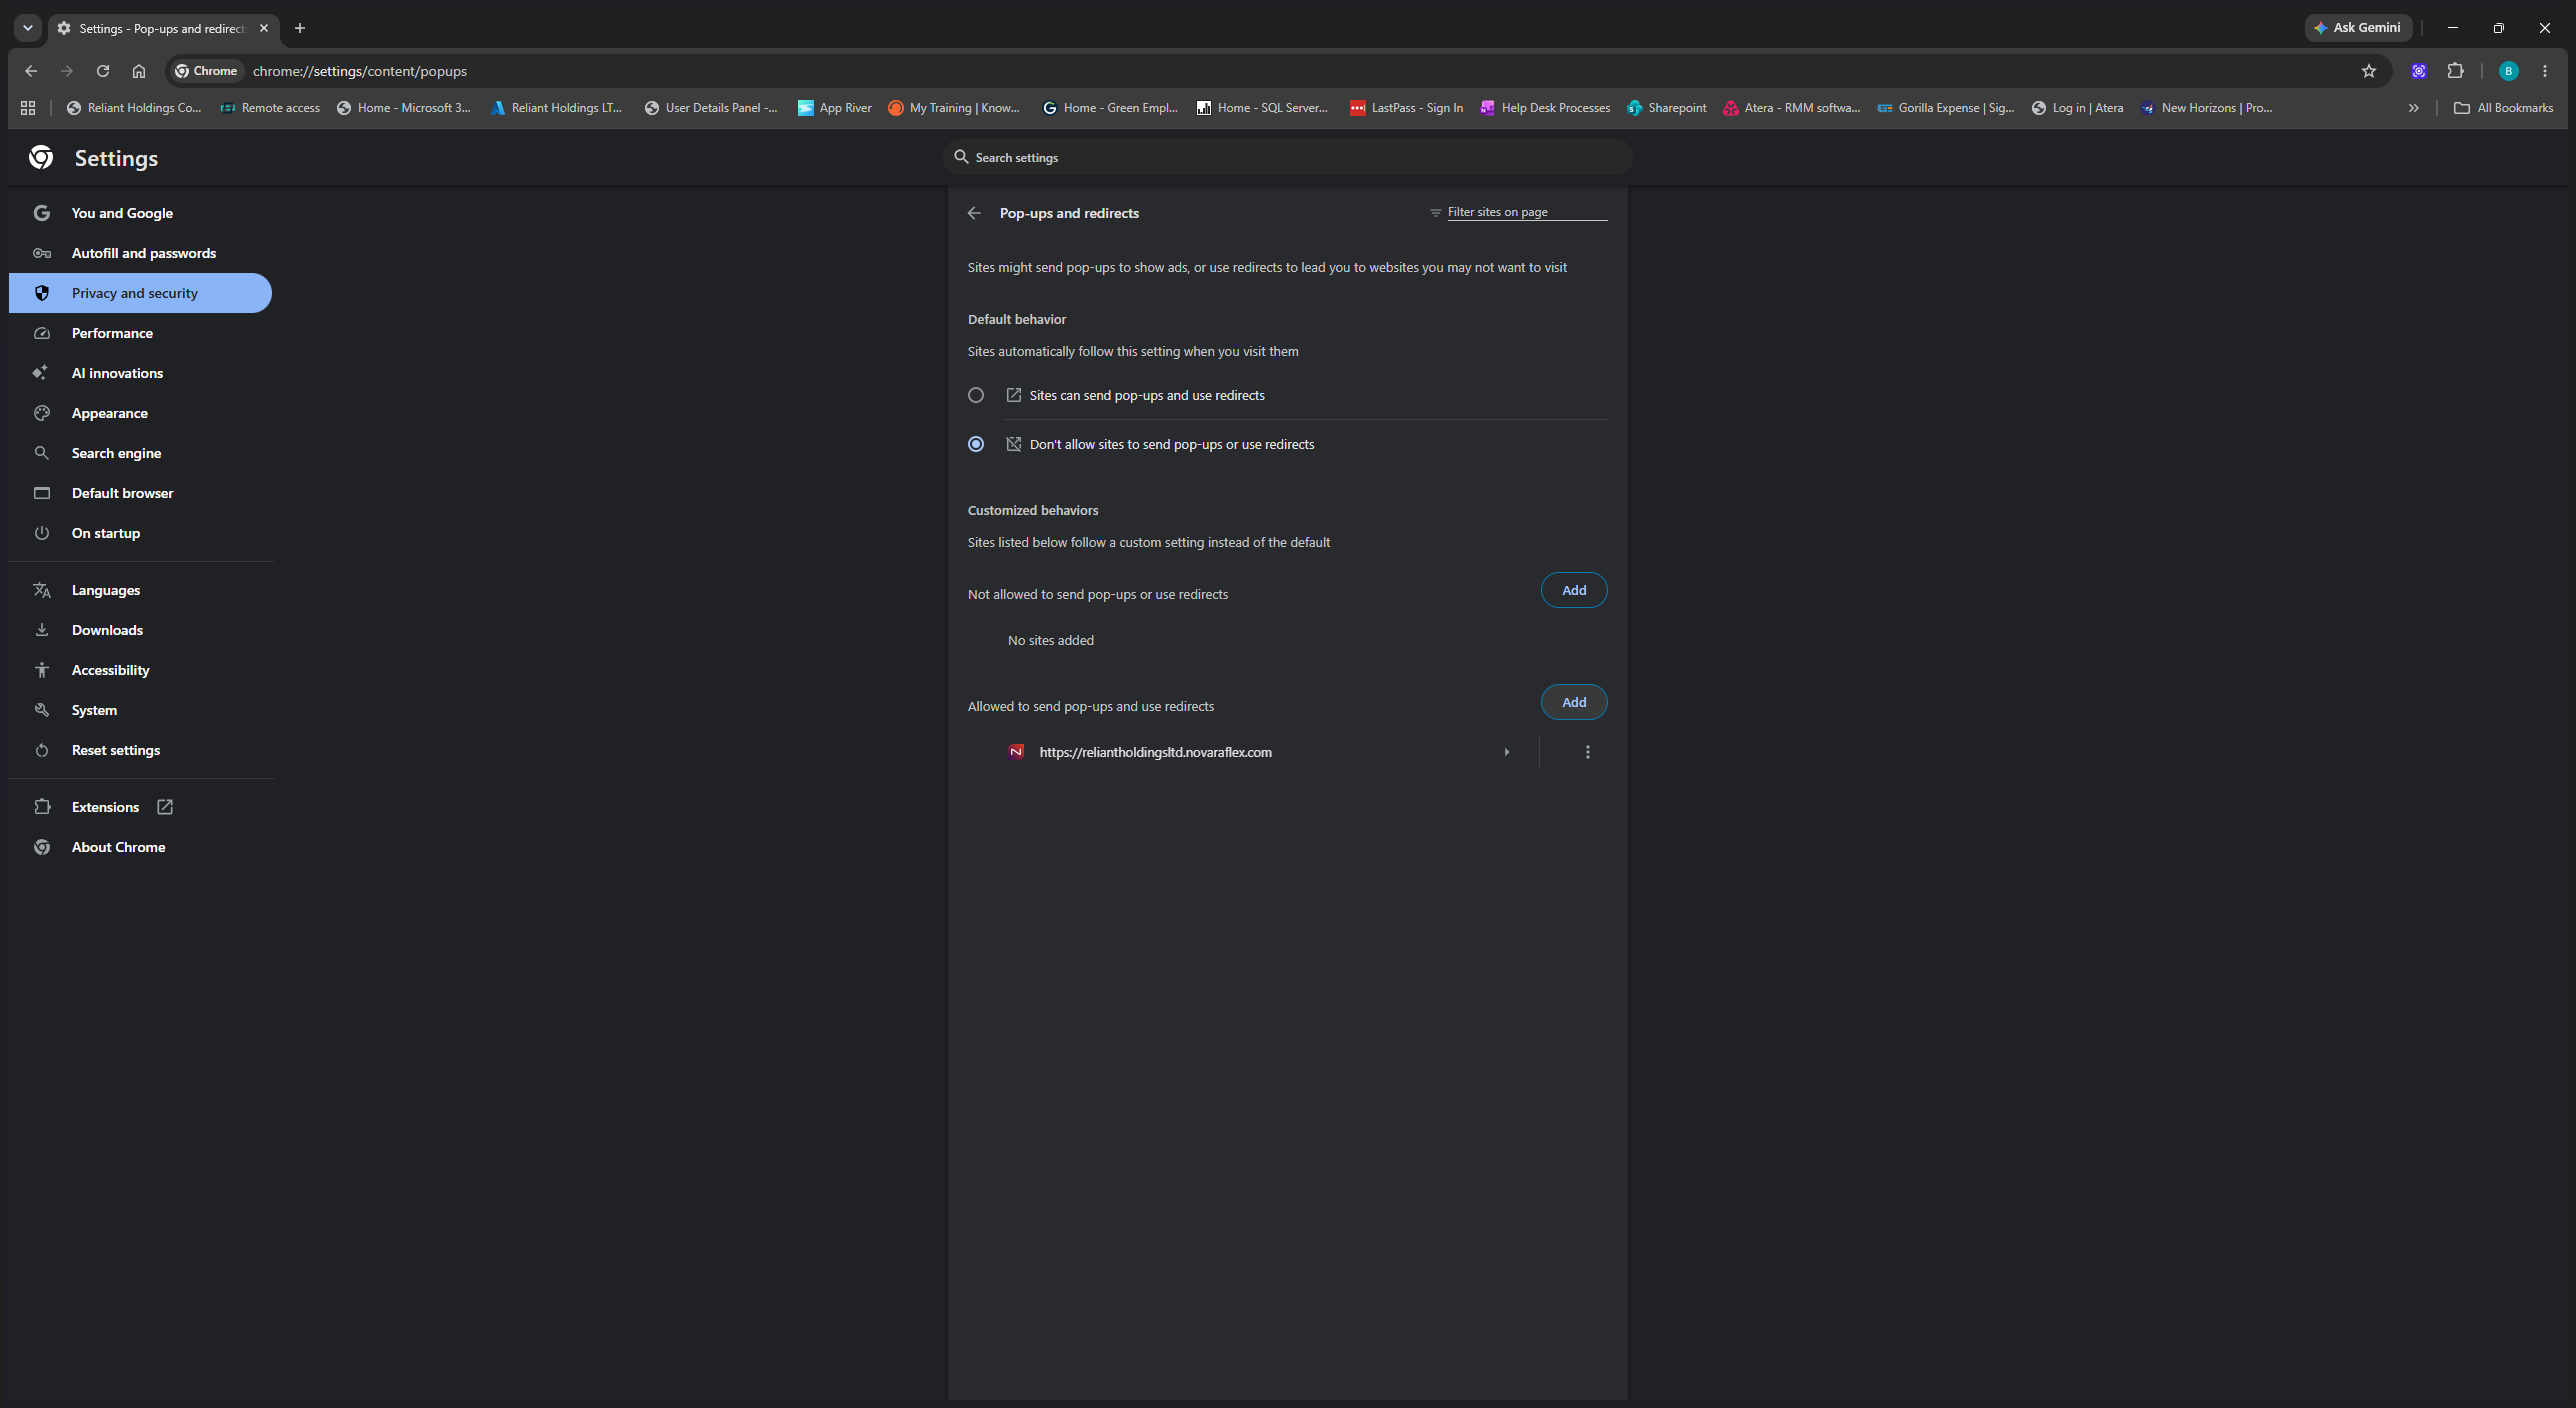Click the Chrome site info chip

[206, 71]
